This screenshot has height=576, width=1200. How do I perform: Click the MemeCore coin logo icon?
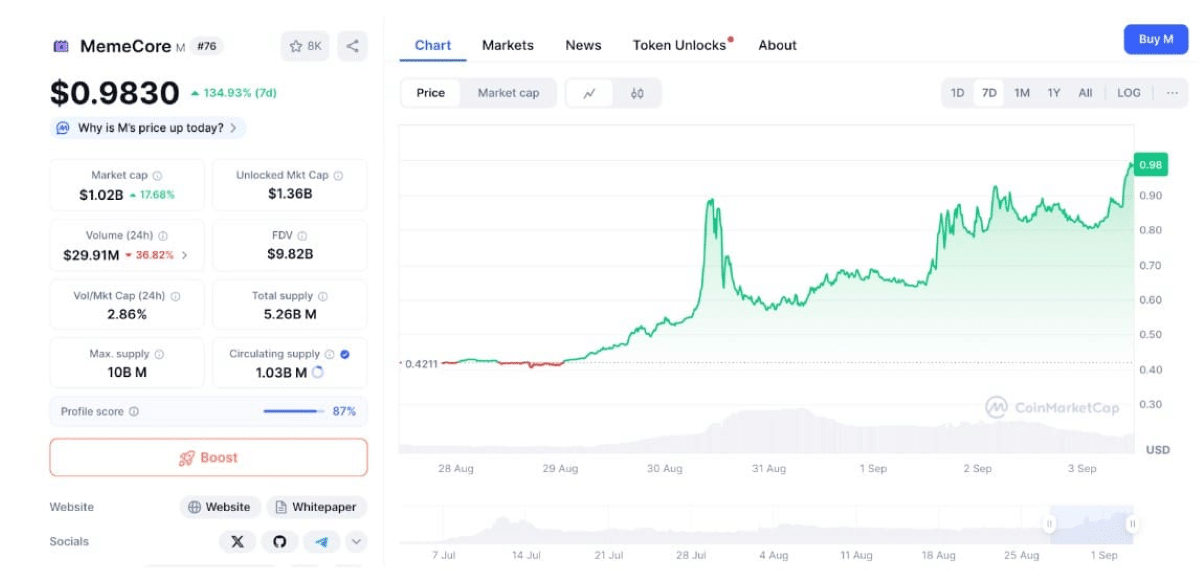(x=61, y=46)
